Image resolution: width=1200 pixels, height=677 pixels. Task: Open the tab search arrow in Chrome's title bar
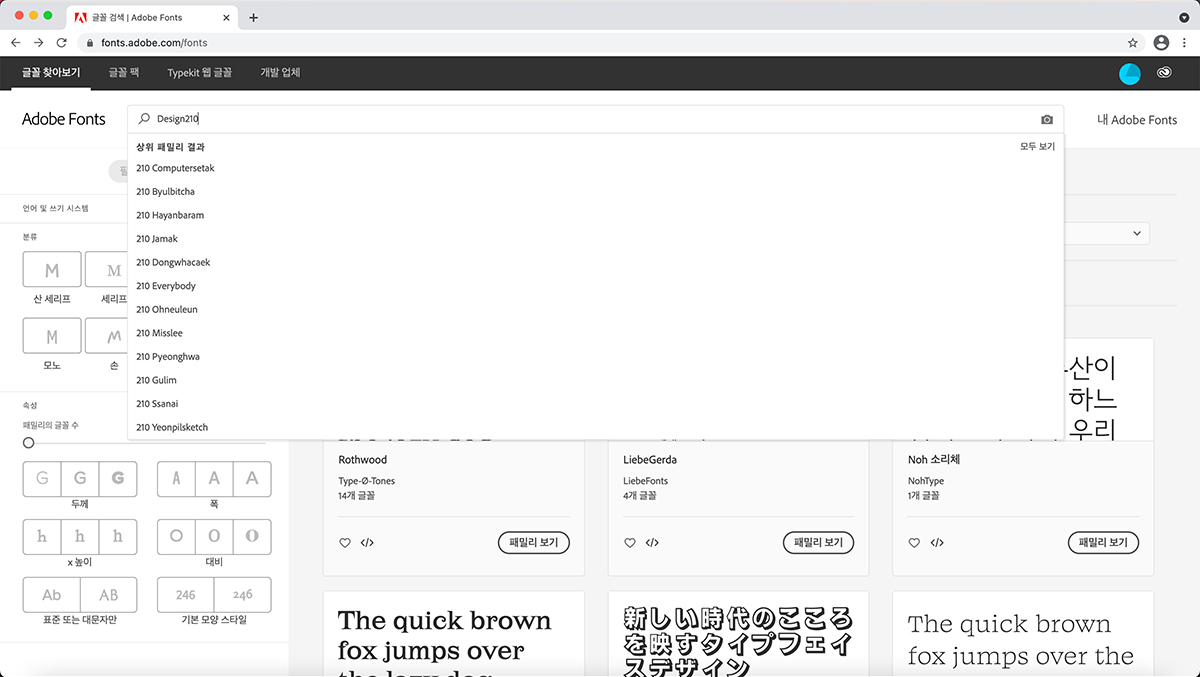(1185, 17)
